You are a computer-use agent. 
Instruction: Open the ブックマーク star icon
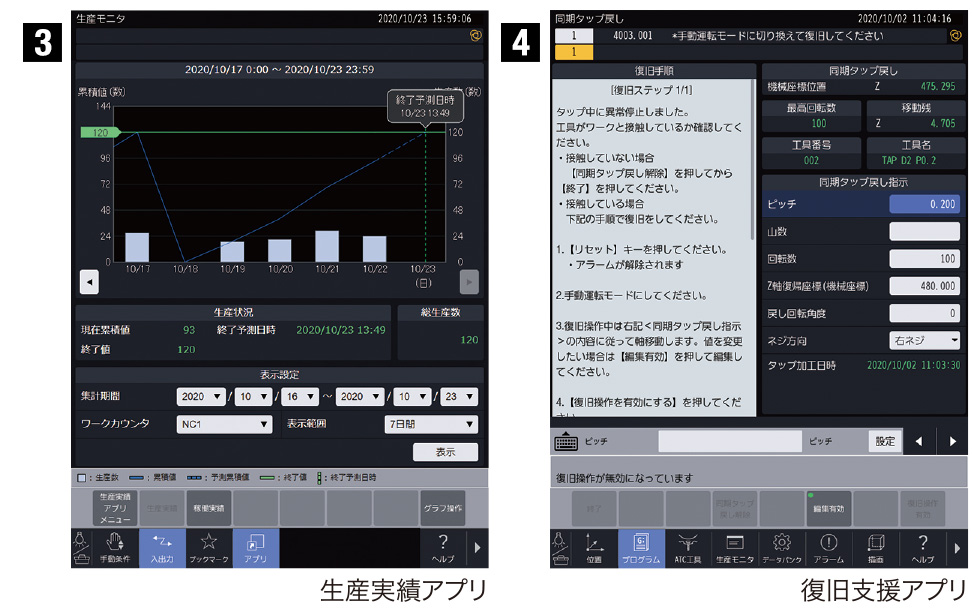(209, 548)
